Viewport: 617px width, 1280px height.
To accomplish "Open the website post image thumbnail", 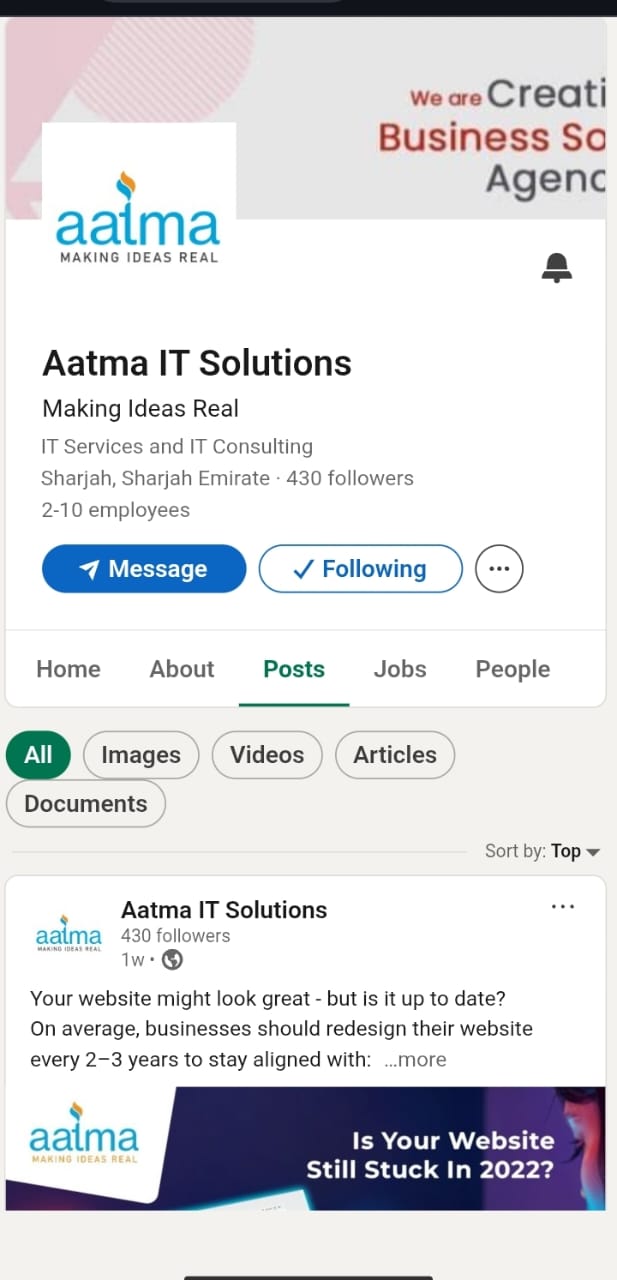I will coord(306,1148).
